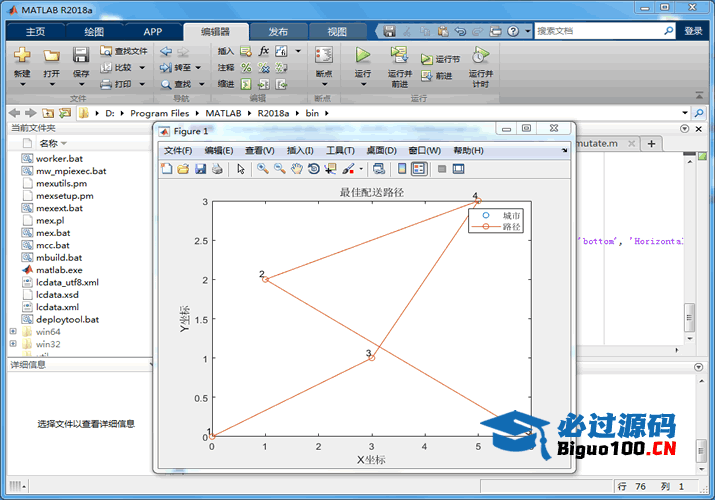Toggle insert legend in Figure 1

pos(419,169)
